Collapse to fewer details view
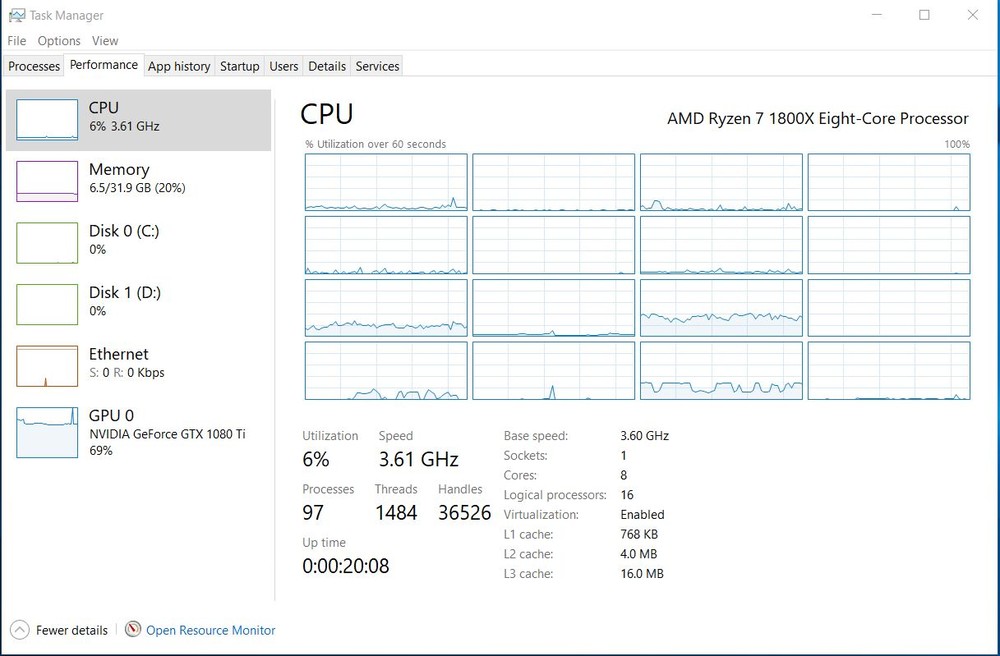Image resolution: width=1000 pixels, height=656 pixels. pyautogui.click(x=60, y=630)
